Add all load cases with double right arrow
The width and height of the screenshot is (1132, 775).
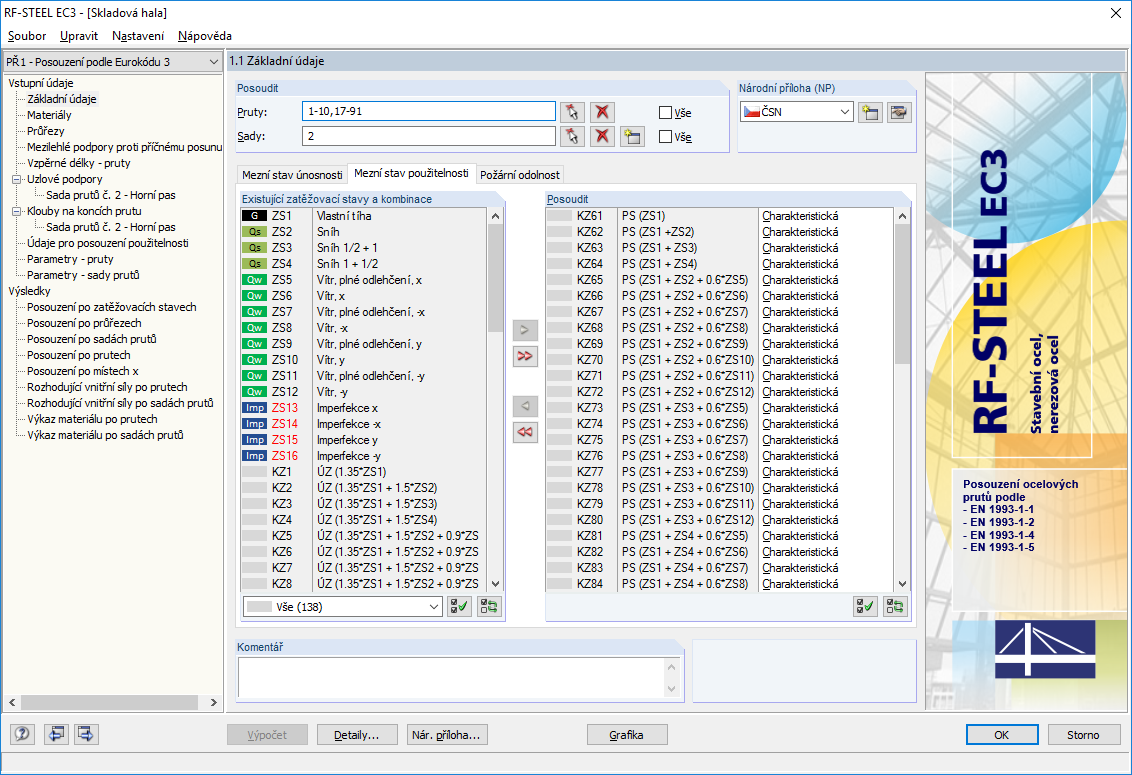[525, 356]
